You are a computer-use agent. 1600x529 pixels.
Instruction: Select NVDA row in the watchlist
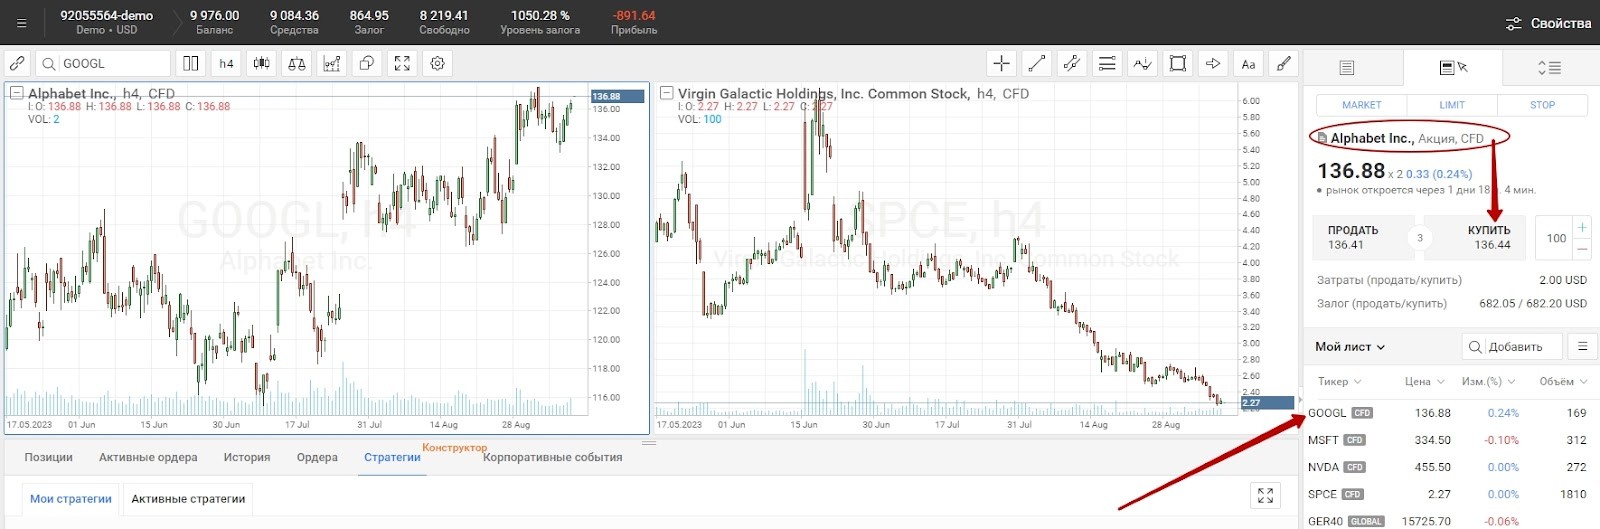pos(1451,467)
